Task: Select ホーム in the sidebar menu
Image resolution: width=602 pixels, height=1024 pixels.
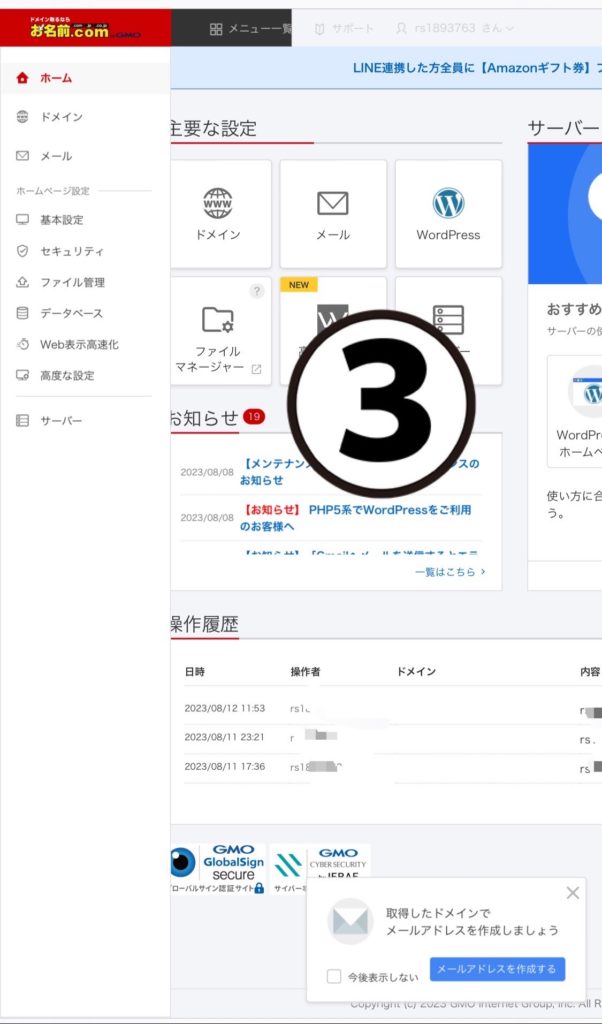Action: [56, 78]
